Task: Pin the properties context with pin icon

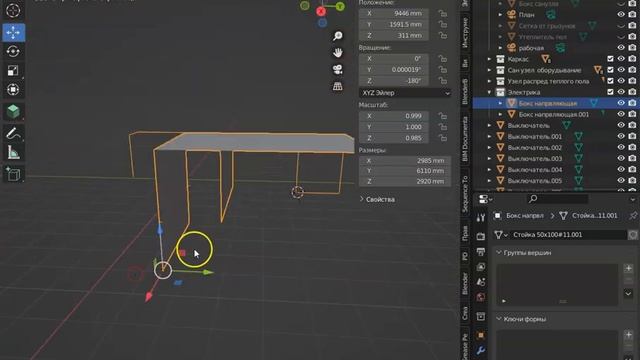Action: click(633, 216)
